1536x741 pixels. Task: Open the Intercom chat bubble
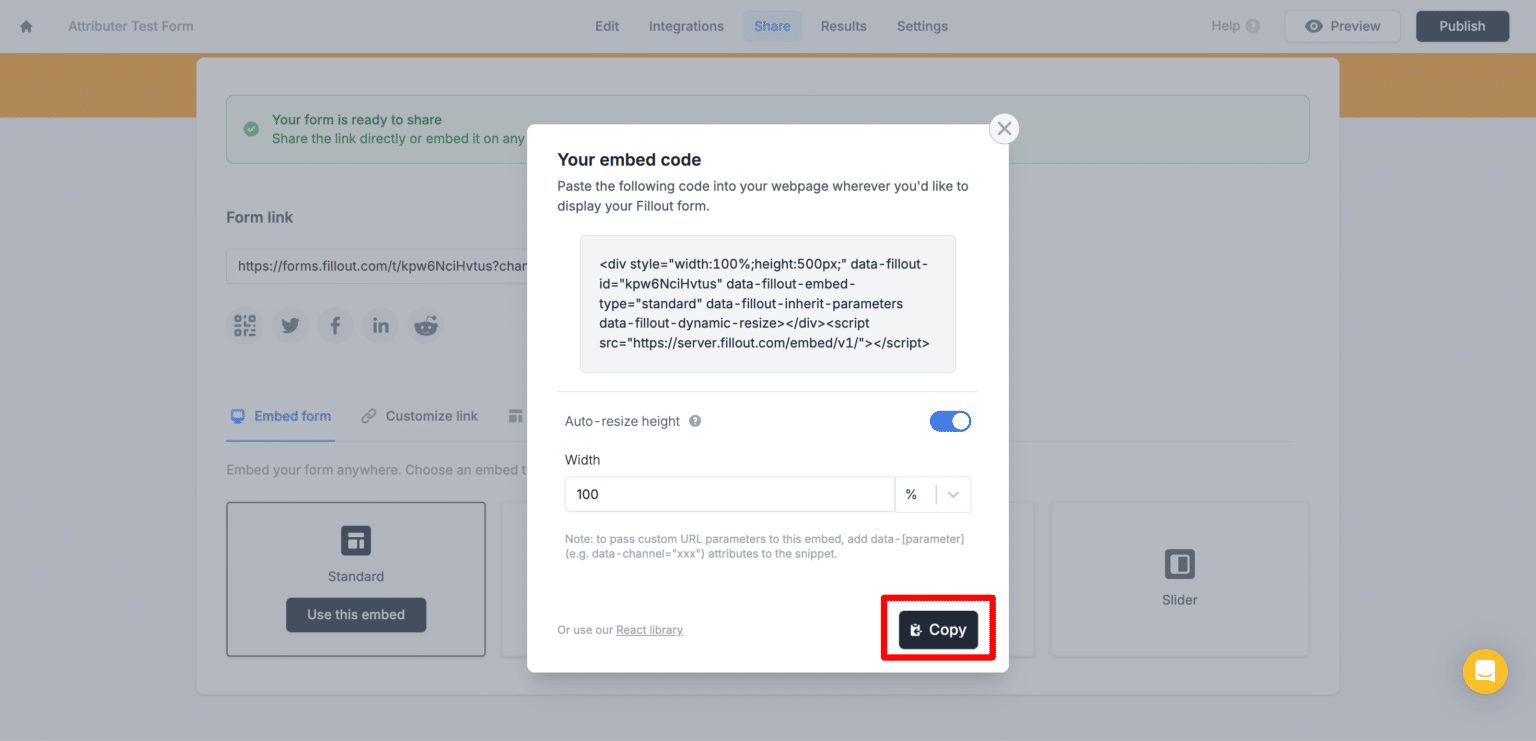pyautogui.click(x=1485, y=671)
